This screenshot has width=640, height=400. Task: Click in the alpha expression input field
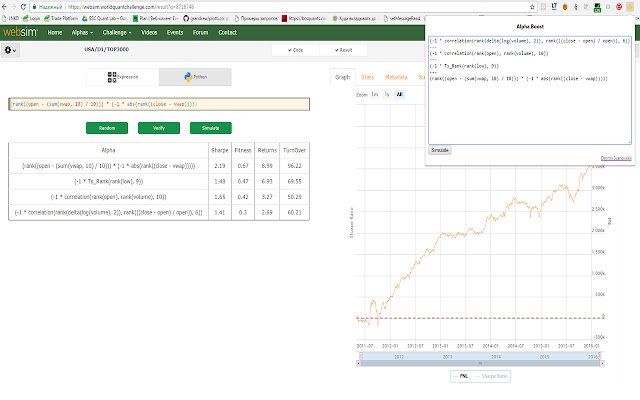[x=159, y=104]
